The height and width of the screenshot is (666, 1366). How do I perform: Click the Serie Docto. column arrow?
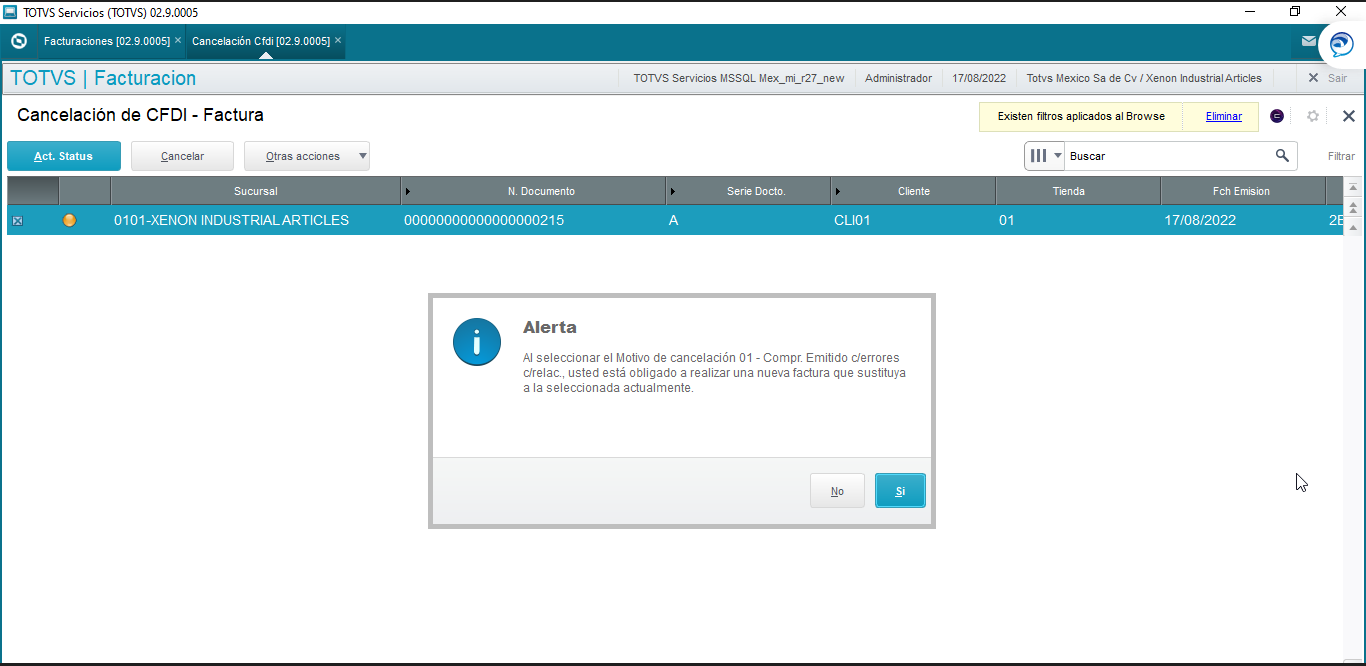point(673,191)
